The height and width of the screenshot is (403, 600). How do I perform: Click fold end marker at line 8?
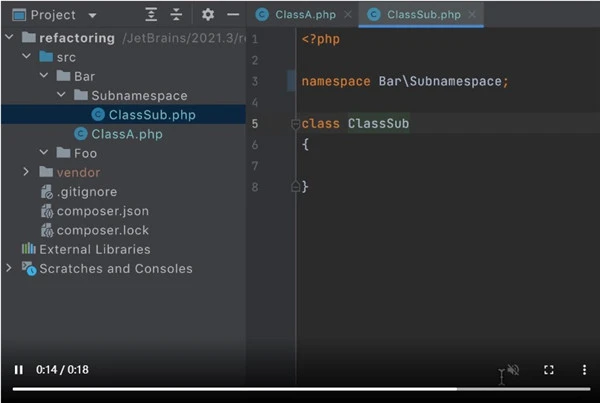click(295, 186)
